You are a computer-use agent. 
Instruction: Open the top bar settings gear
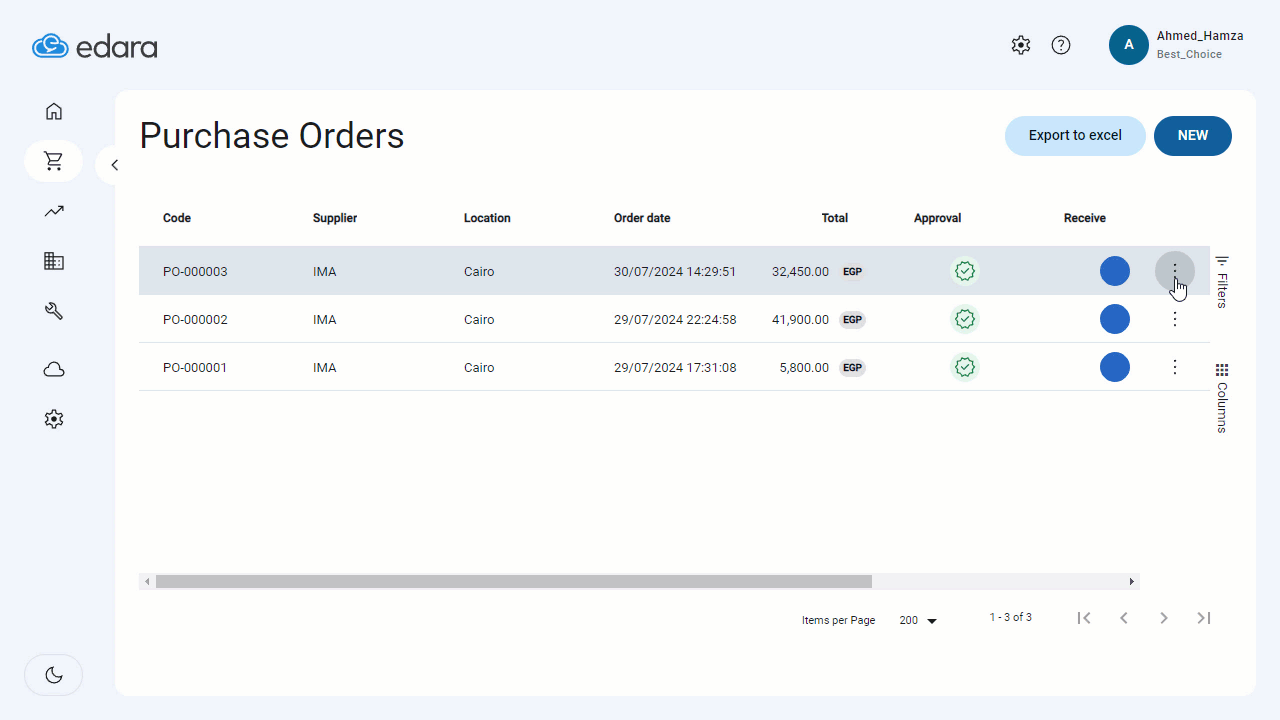(x=1021, y=45)
